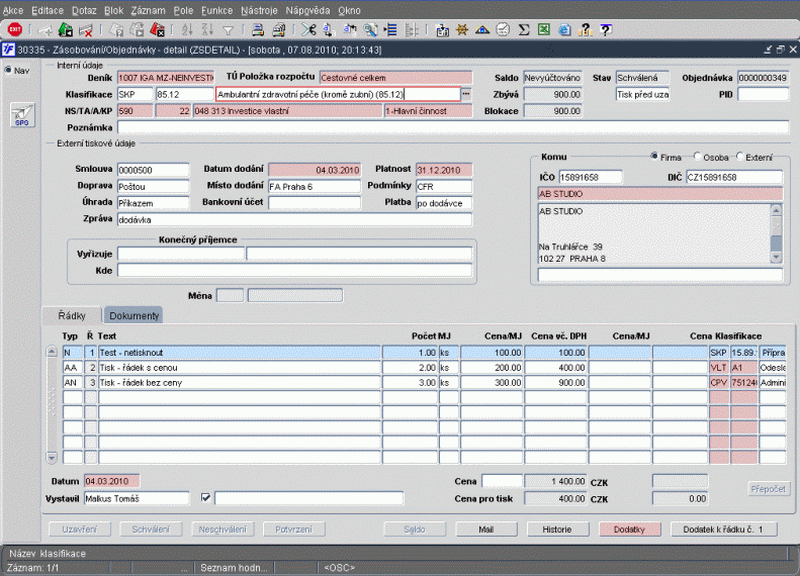The width and height of the screenshot is (800, 576).
Task: Select the Firma radio button
Action: coord(654,156)
